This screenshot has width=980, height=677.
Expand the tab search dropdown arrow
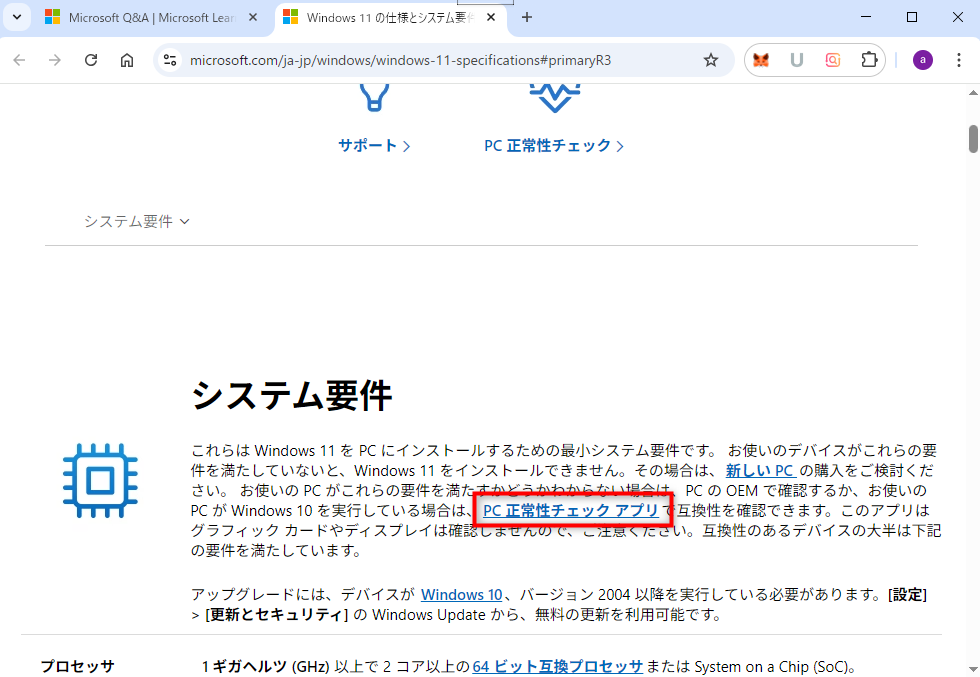point(16,17)
